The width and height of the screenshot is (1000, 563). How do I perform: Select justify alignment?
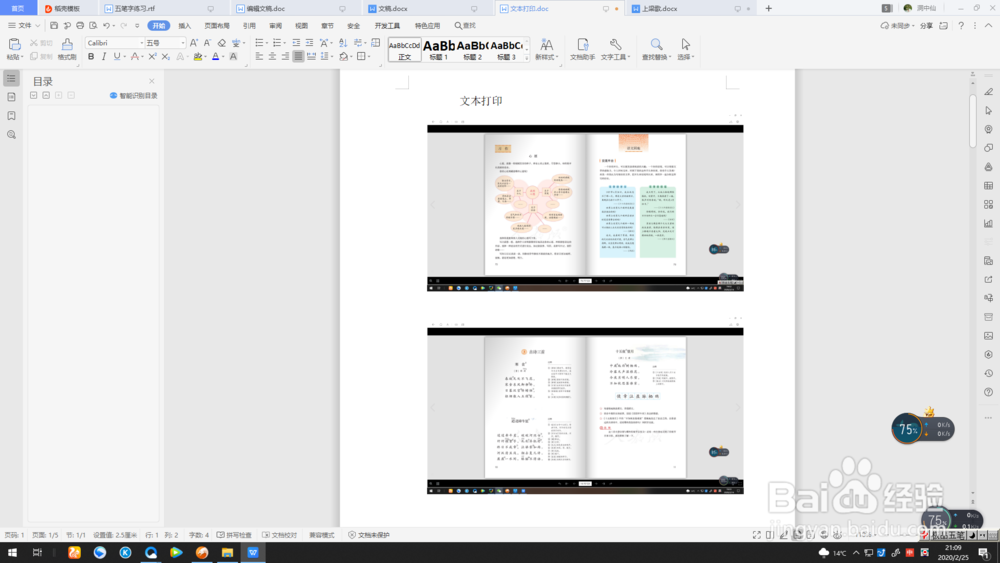[x=298, y=57]
